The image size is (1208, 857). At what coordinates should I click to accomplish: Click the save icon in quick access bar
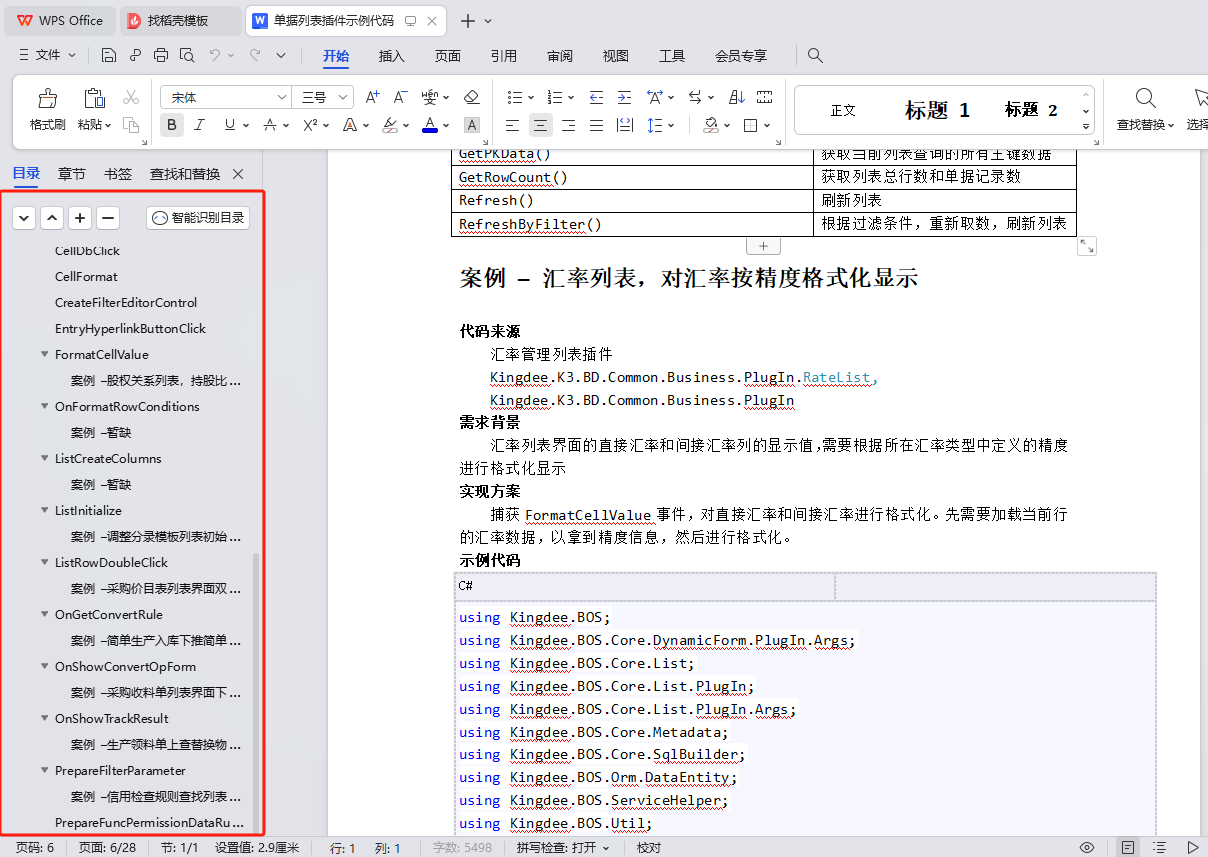coord(108,55)
